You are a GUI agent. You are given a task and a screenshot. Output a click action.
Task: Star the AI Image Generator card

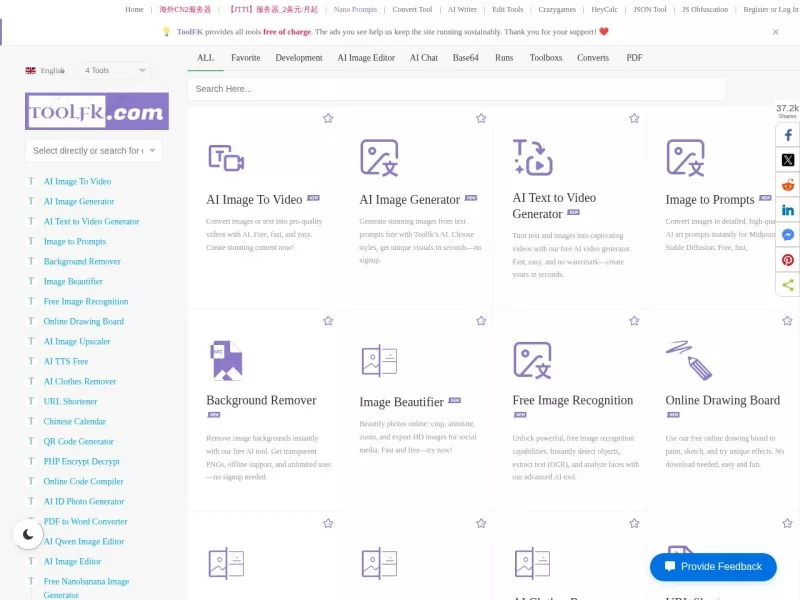point(481,118)
